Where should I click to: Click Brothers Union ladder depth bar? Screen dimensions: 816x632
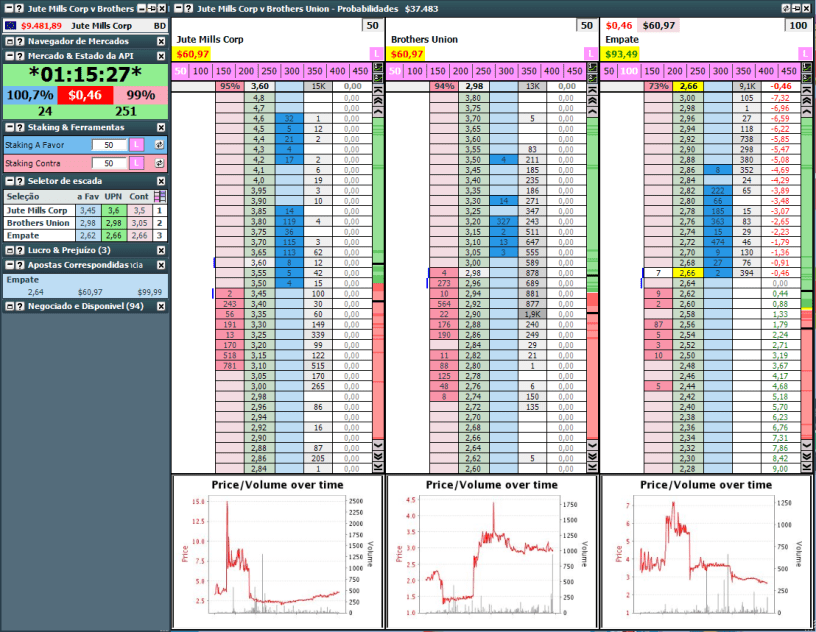pyautogui.click(x=592, y=279)
